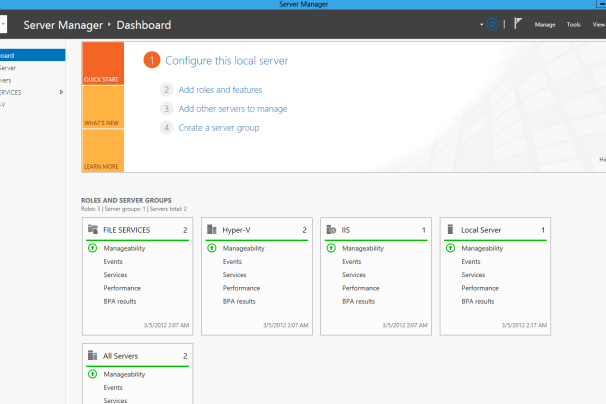Click IIS manageability green status icon
The height and width of the screenshot is (404, 606).
(331, 248)
